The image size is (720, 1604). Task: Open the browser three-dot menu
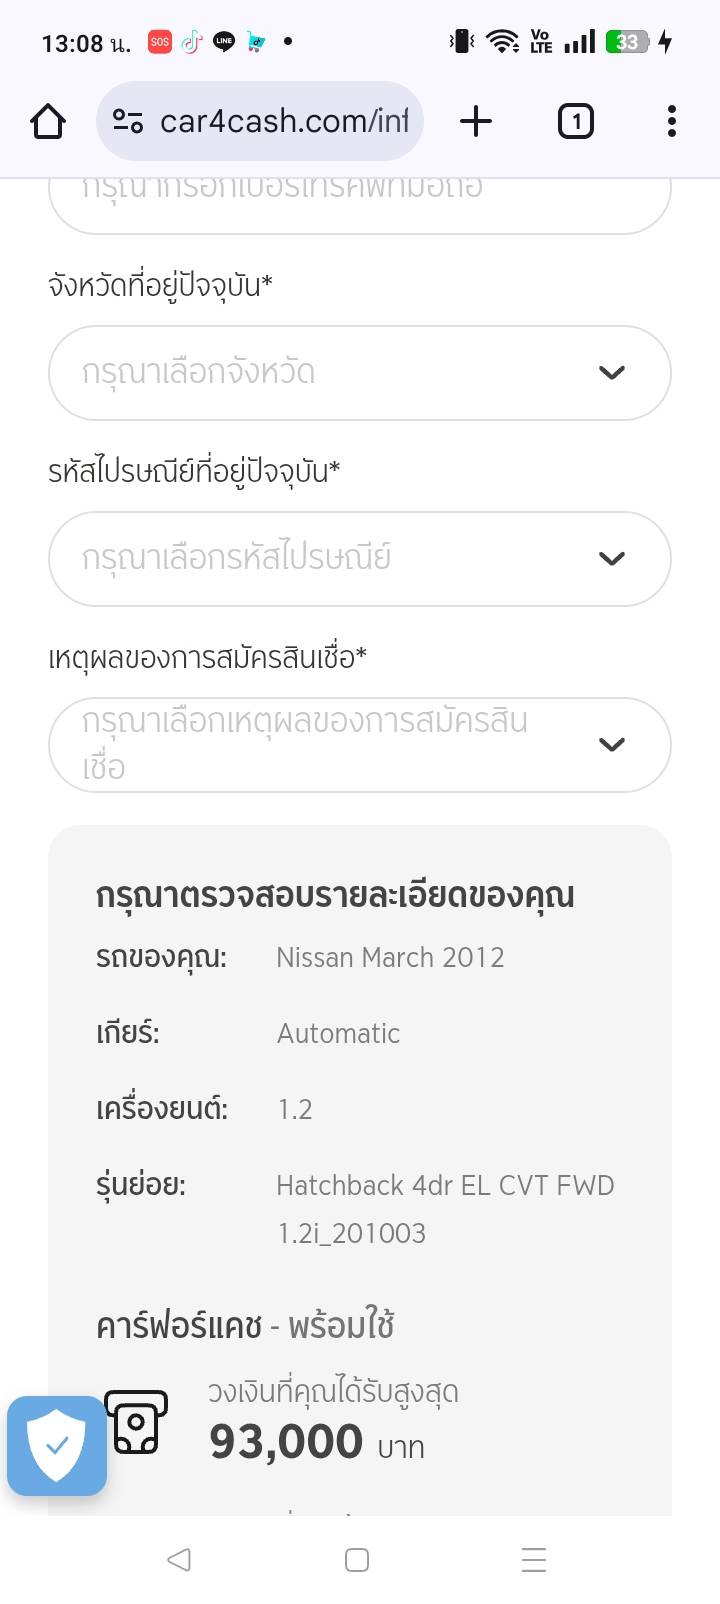click(671, 122)
